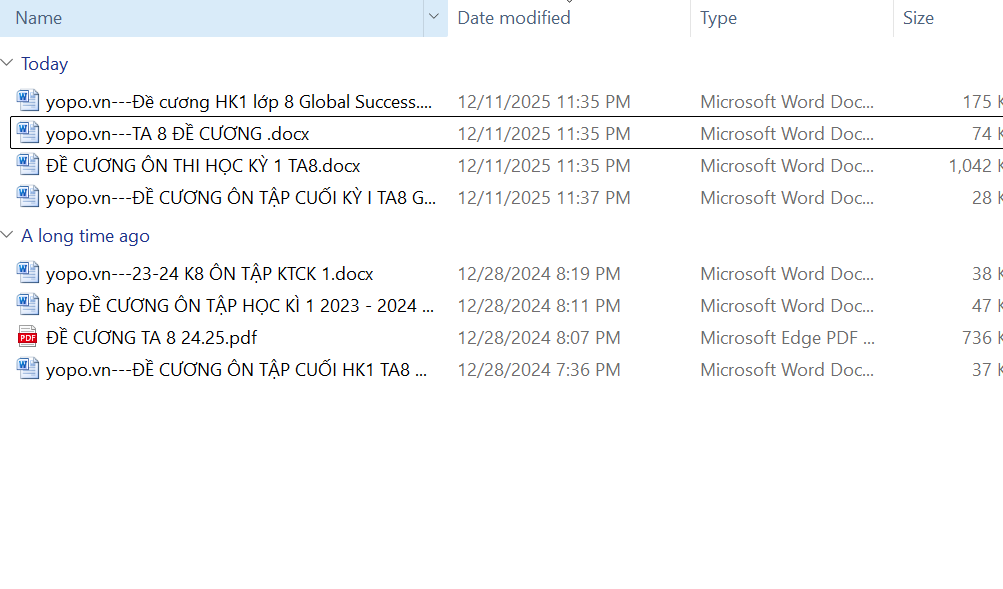
Task: Click the PDF icon of ĐỀ CƯƠNG TA 8 24.25
Action: coord(28,337)
